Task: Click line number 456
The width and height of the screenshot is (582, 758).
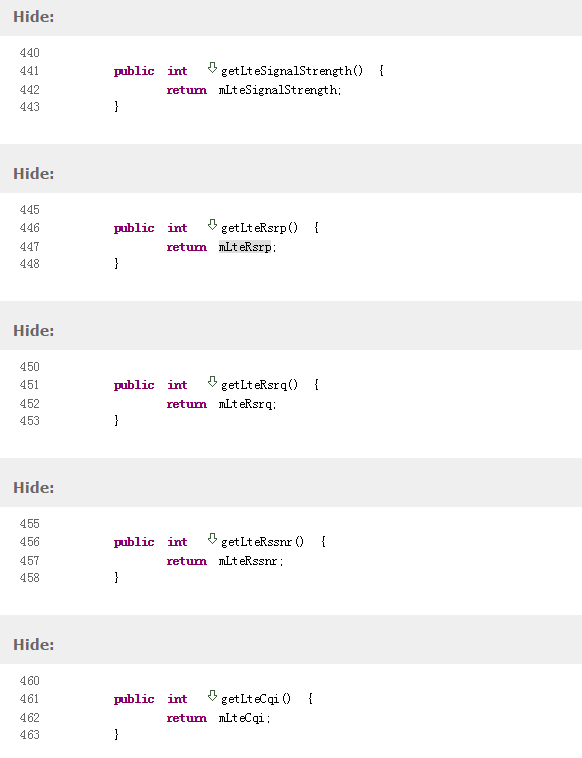Action: coord(29,542)
